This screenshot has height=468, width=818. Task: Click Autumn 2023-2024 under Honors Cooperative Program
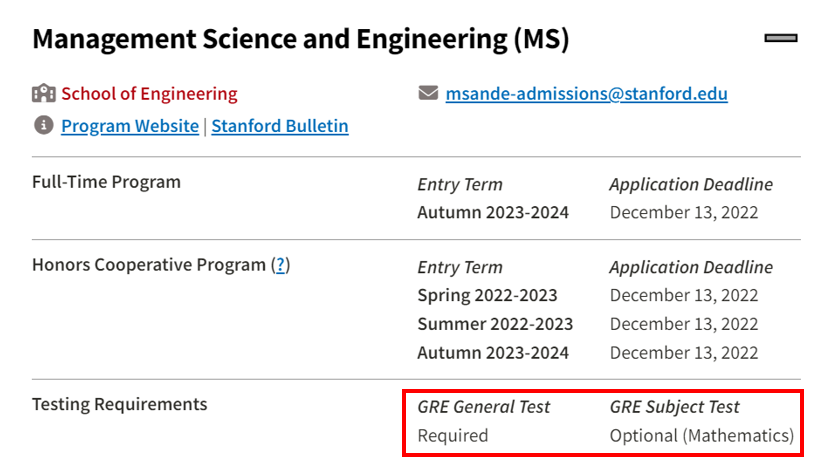click(493, 353)
